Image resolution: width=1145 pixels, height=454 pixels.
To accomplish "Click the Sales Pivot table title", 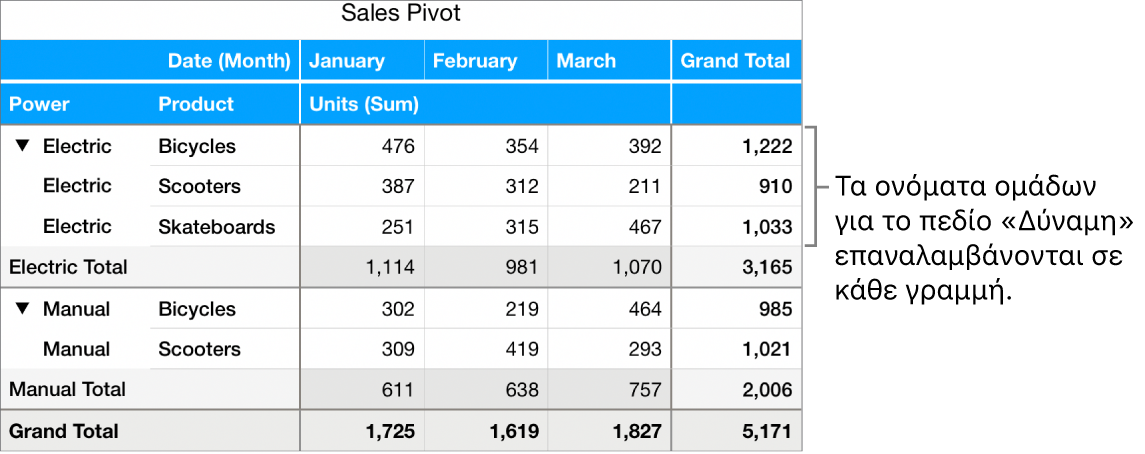I will coord(401,14).
